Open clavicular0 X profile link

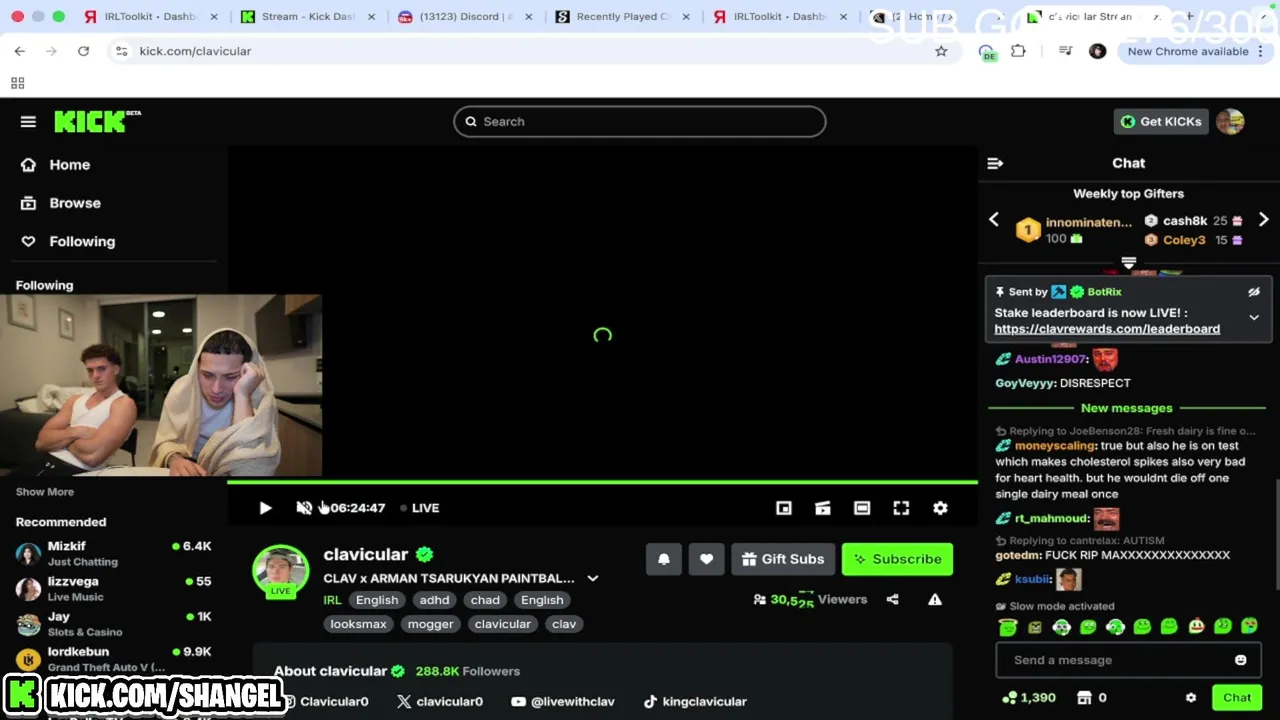tap(440, 702)
